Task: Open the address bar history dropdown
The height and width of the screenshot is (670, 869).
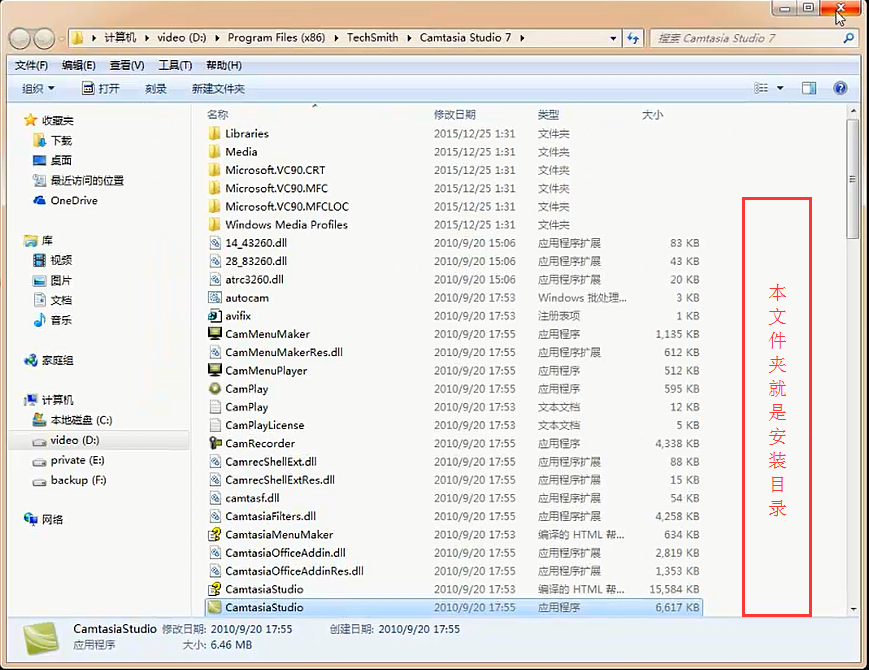Action: 610,38
